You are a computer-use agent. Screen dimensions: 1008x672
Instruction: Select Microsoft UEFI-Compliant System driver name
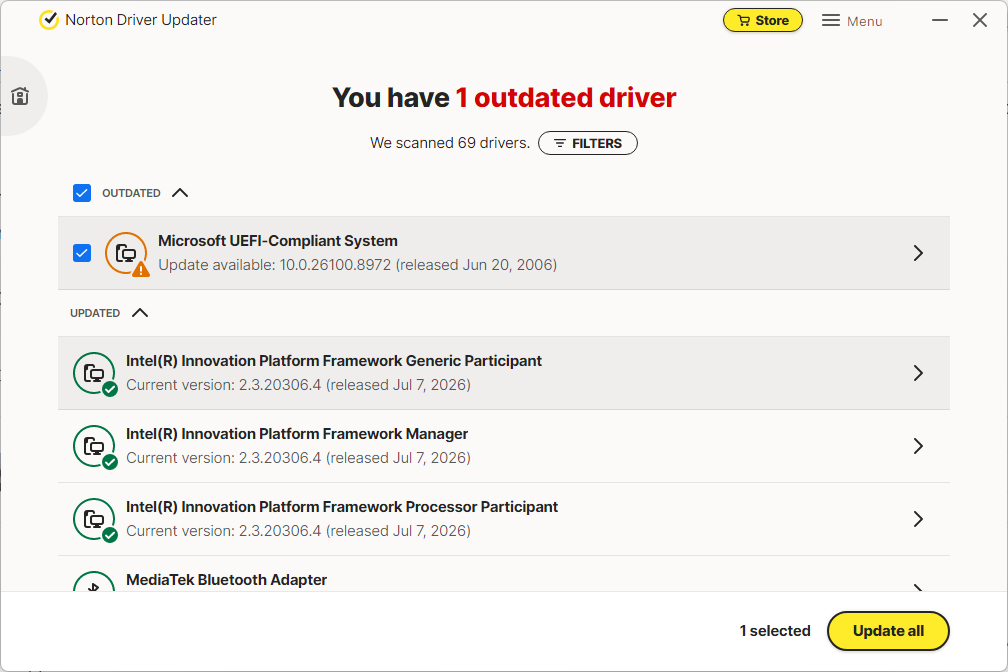pos(278,241)
